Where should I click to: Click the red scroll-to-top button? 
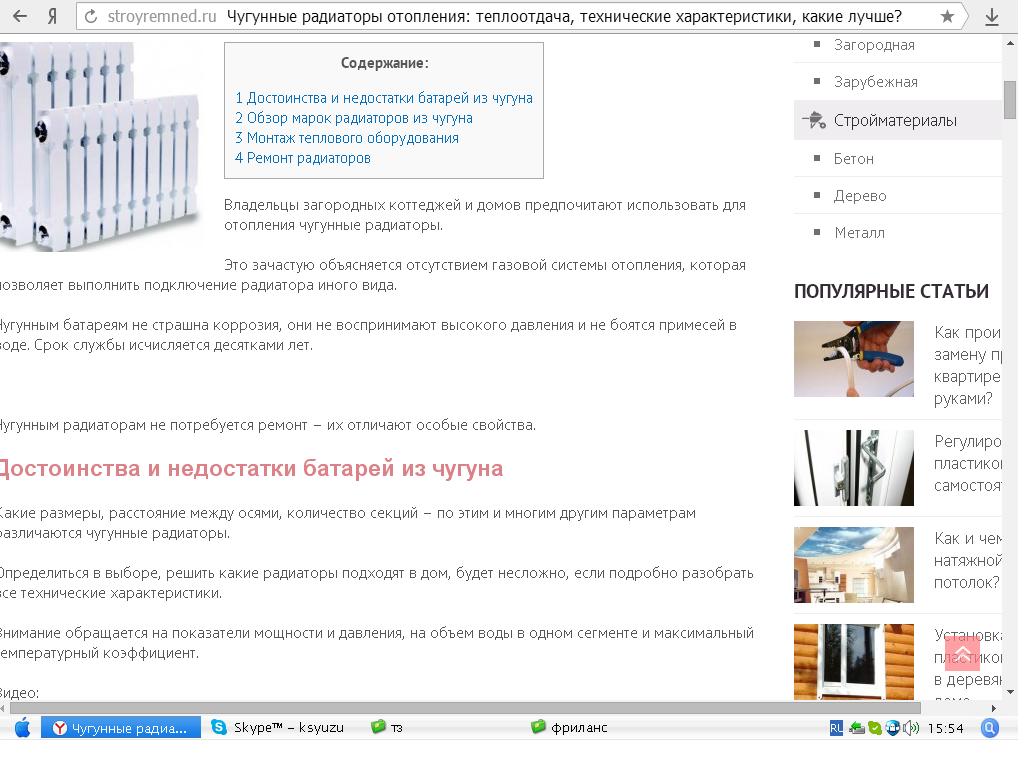tap(963, 654)
